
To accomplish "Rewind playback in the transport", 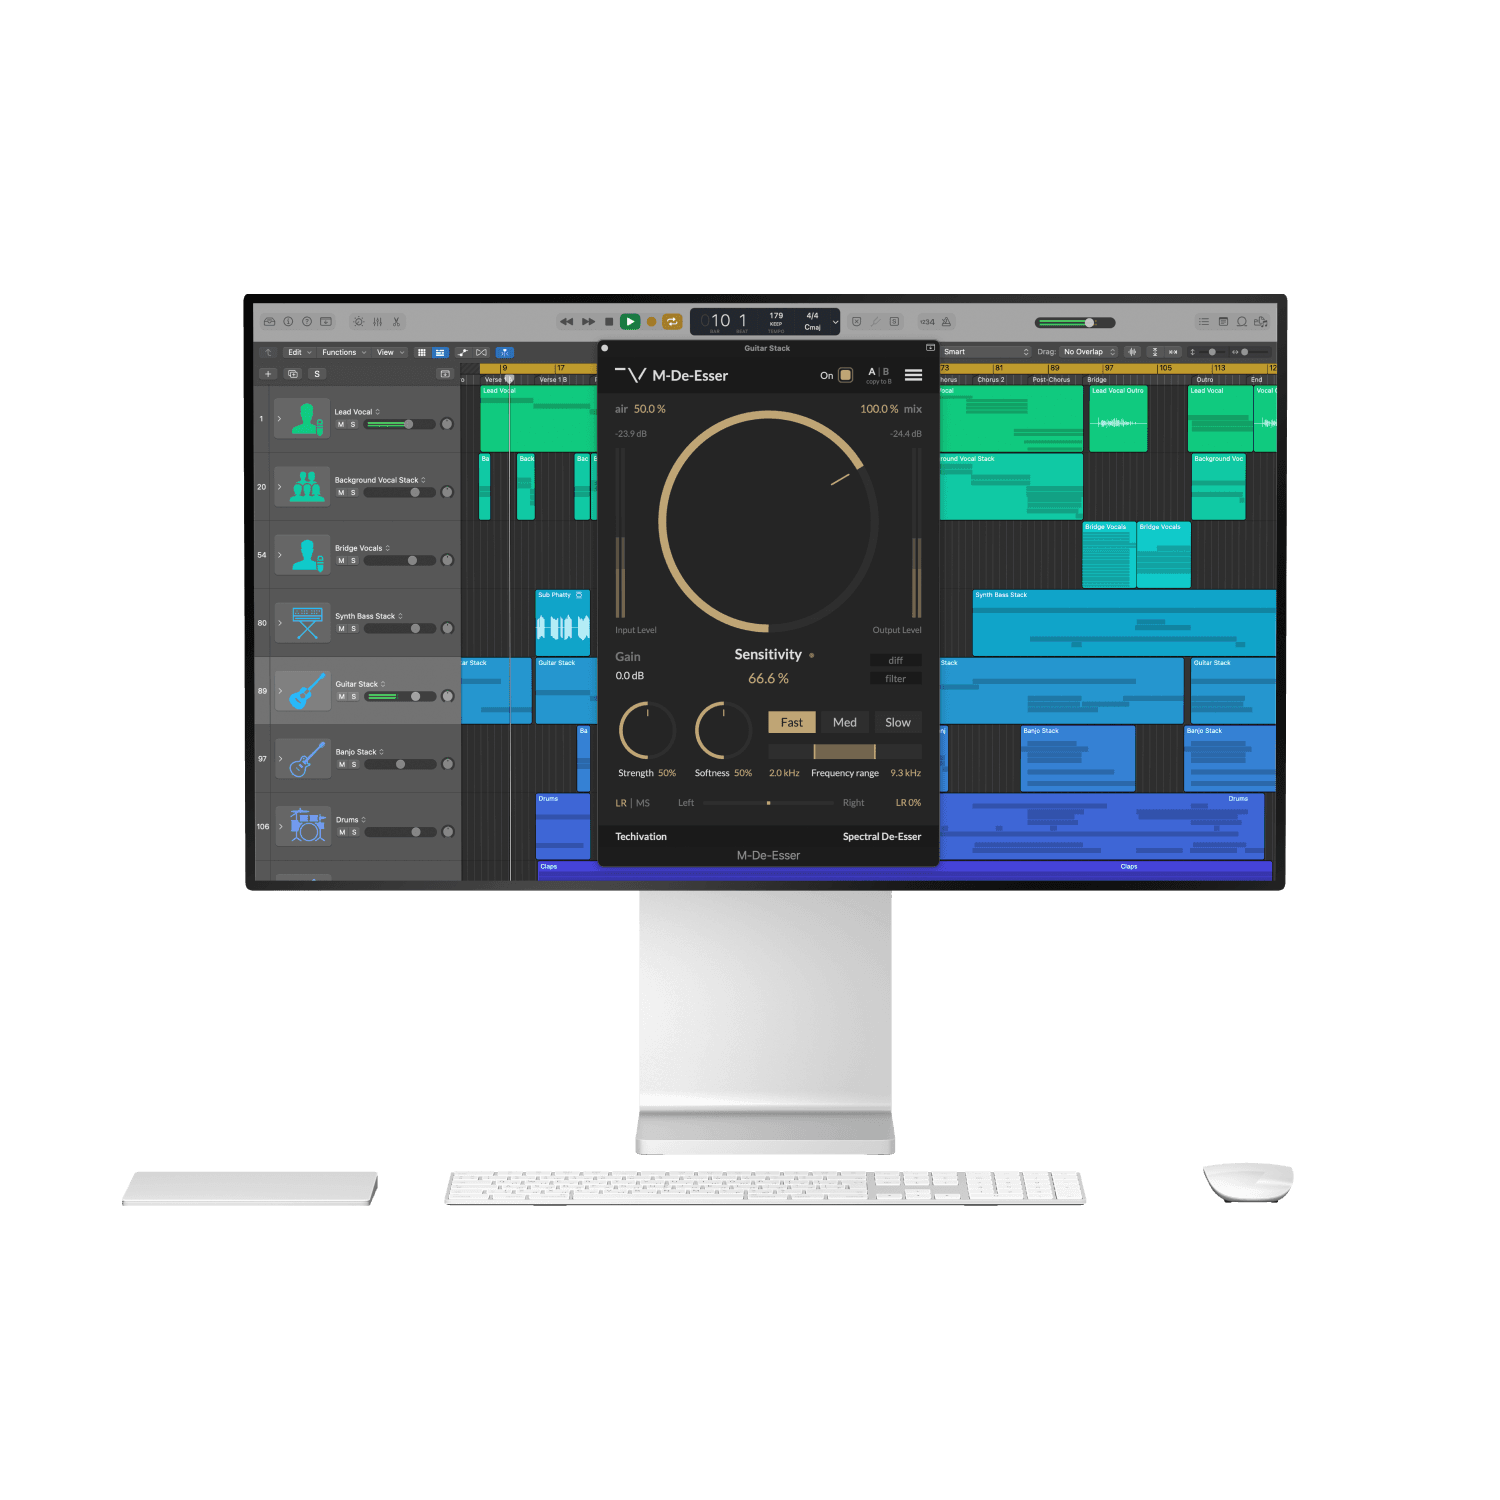I will (567, 322).
